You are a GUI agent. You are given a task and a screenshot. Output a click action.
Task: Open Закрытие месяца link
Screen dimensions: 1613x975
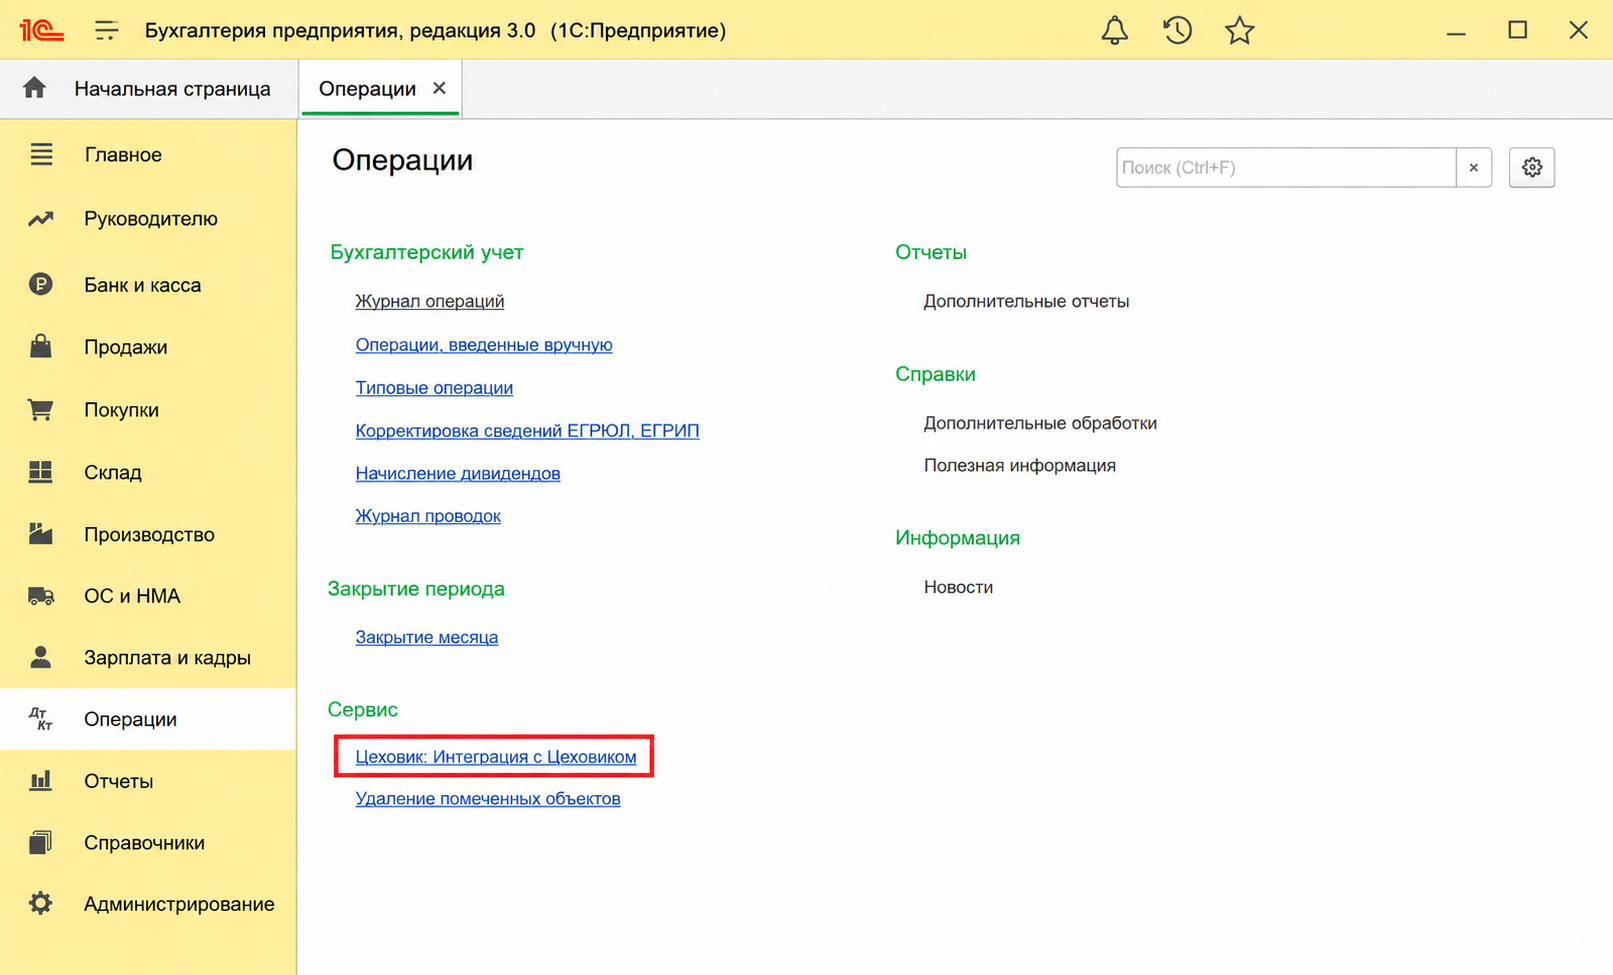click(x=427, y=637)
